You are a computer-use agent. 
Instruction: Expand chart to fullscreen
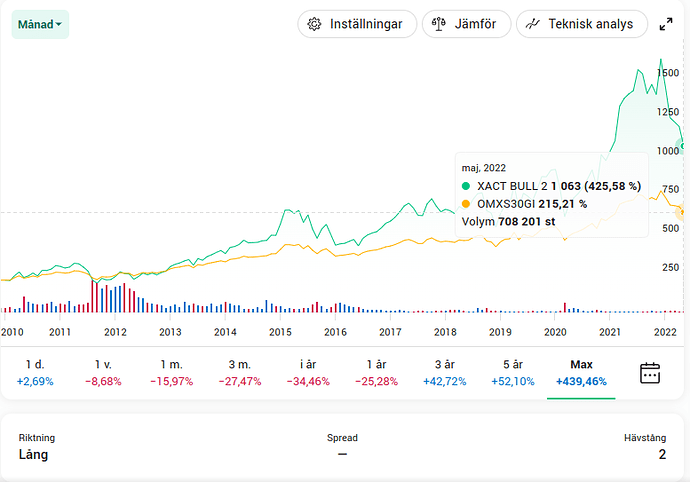pos(666,24)
